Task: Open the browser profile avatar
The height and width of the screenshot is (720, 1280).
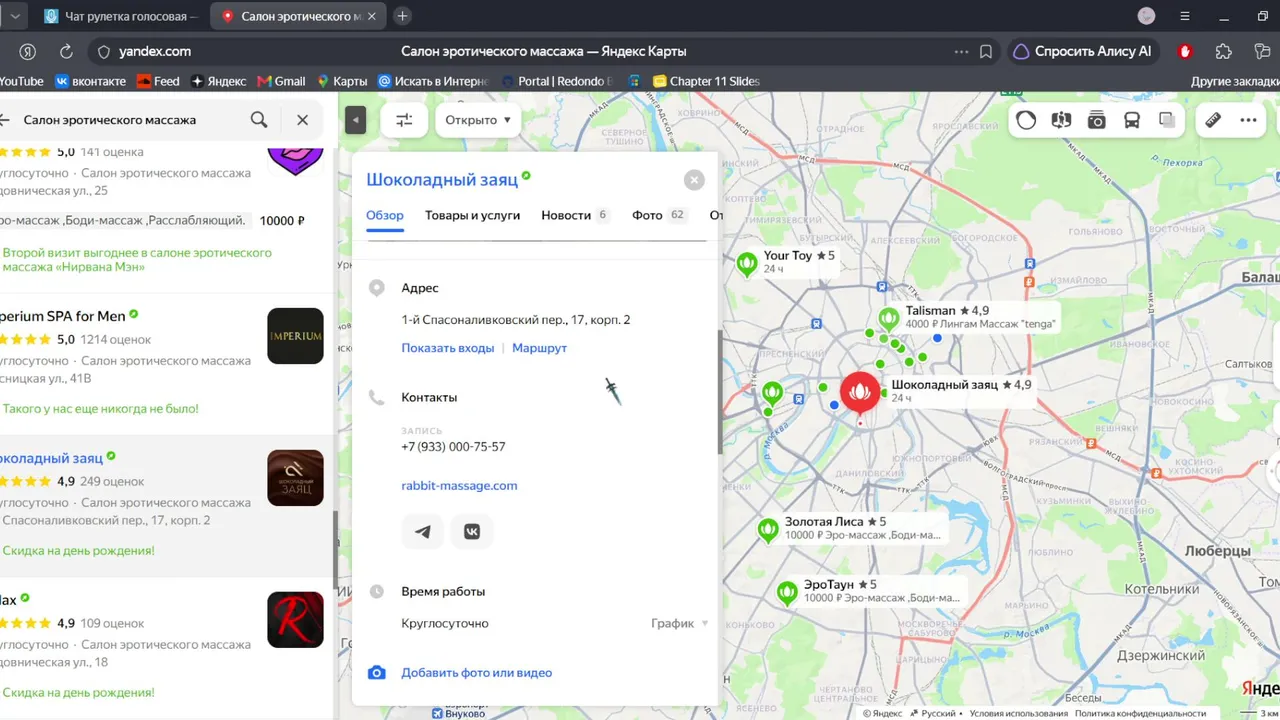Action: 1147,16
